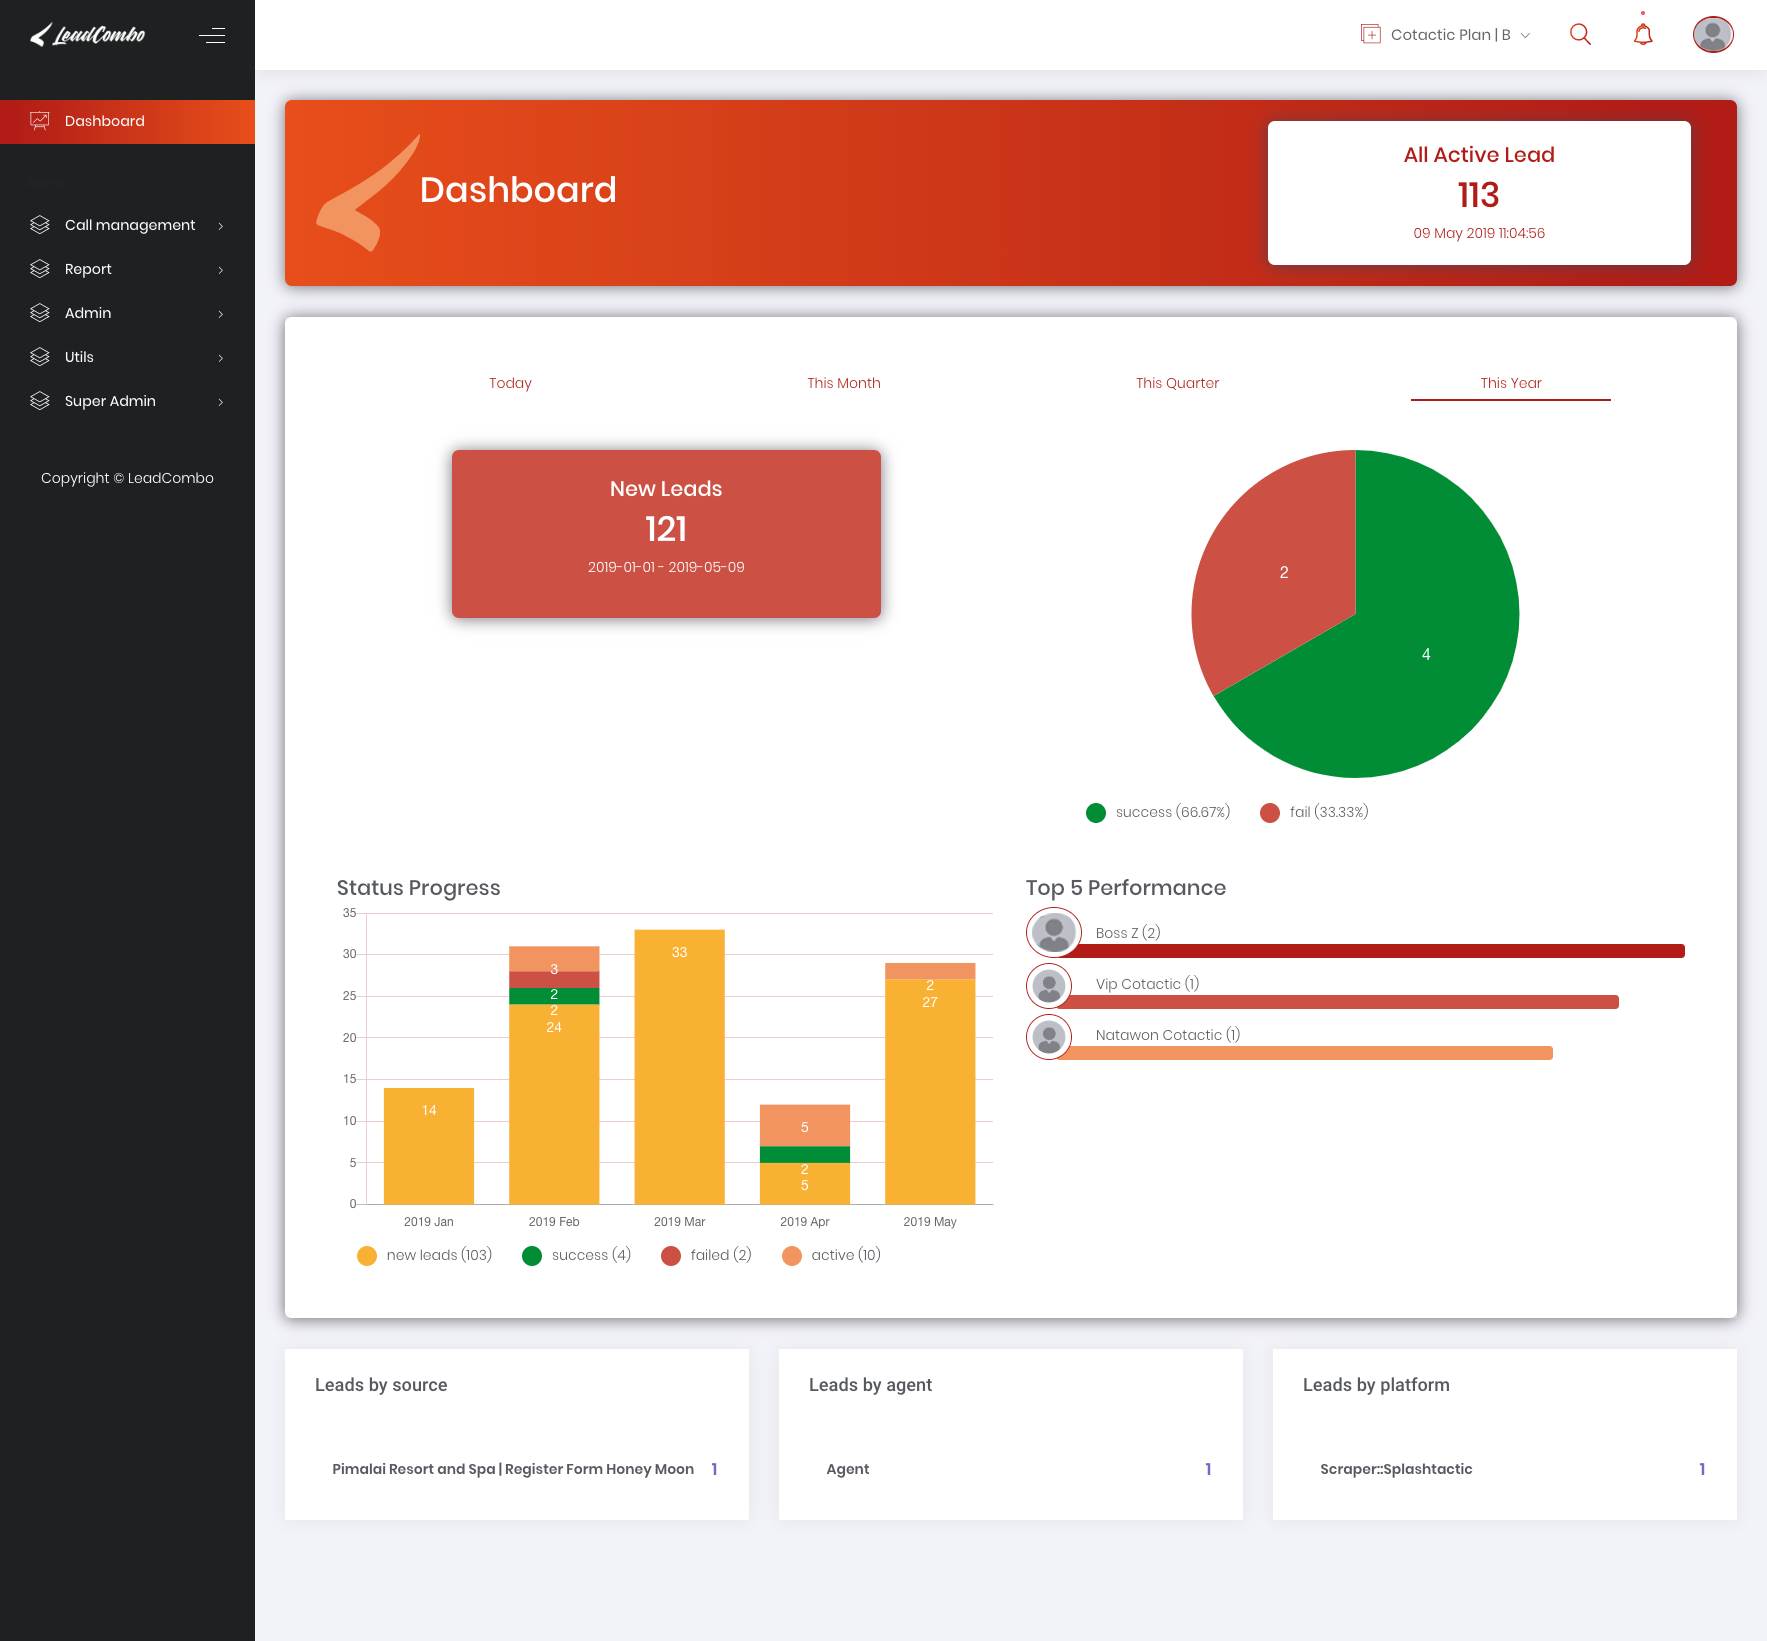The height and width of the screenshot is (1641, 1767).
Task: Click the Dashboard chart icon in sidebar
Action: coord(40,121)
